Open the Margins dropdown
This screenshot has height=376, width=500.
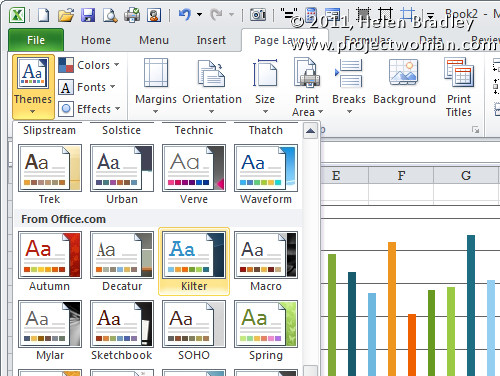point(156,86)
